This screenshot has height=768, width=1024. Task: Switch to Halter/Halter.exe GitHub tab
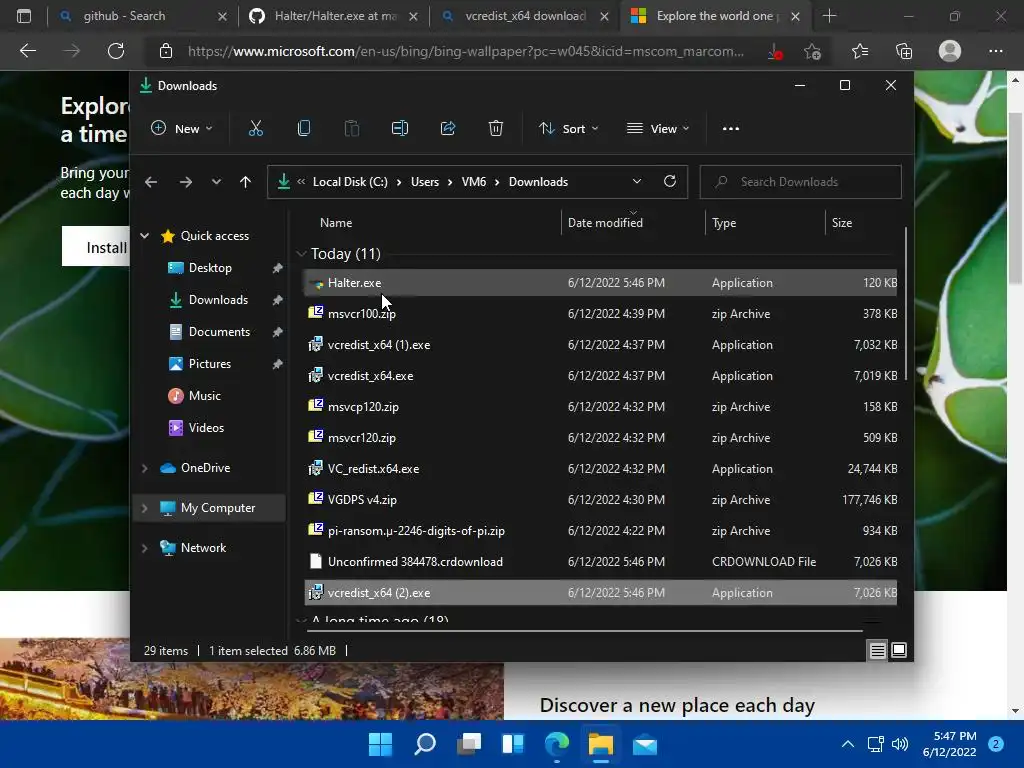tap(334, 16)
